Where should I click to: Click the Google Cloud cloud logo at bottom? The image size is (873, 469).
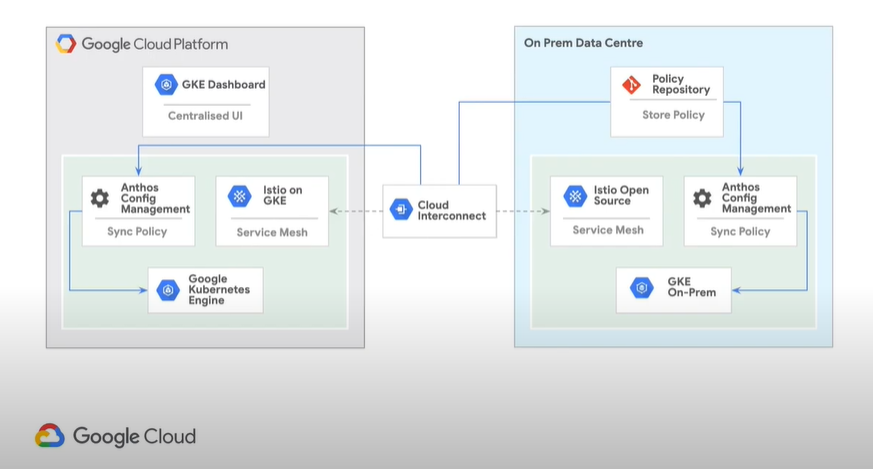coord(50,436)
